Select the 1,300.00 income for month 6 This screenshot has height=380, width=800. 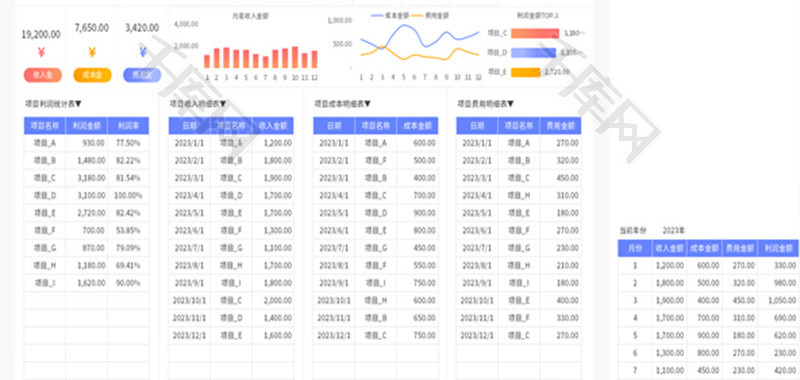click(670, 353)
